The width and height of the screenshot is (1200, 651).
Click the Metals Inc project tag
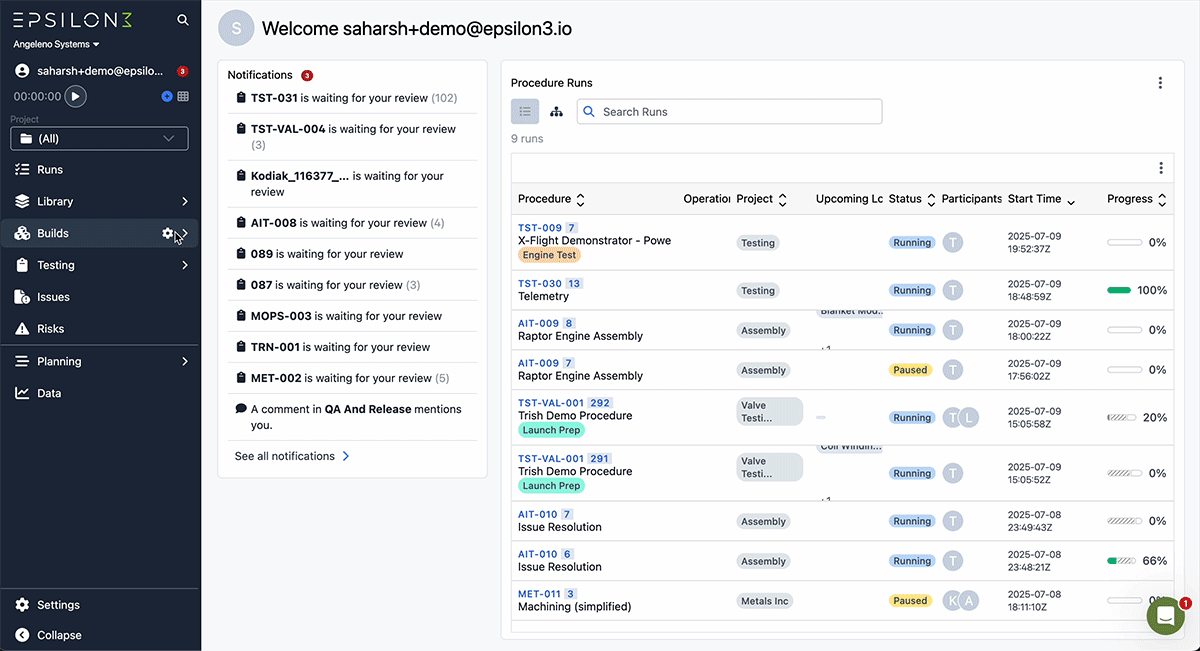click(x=764, y=601)
